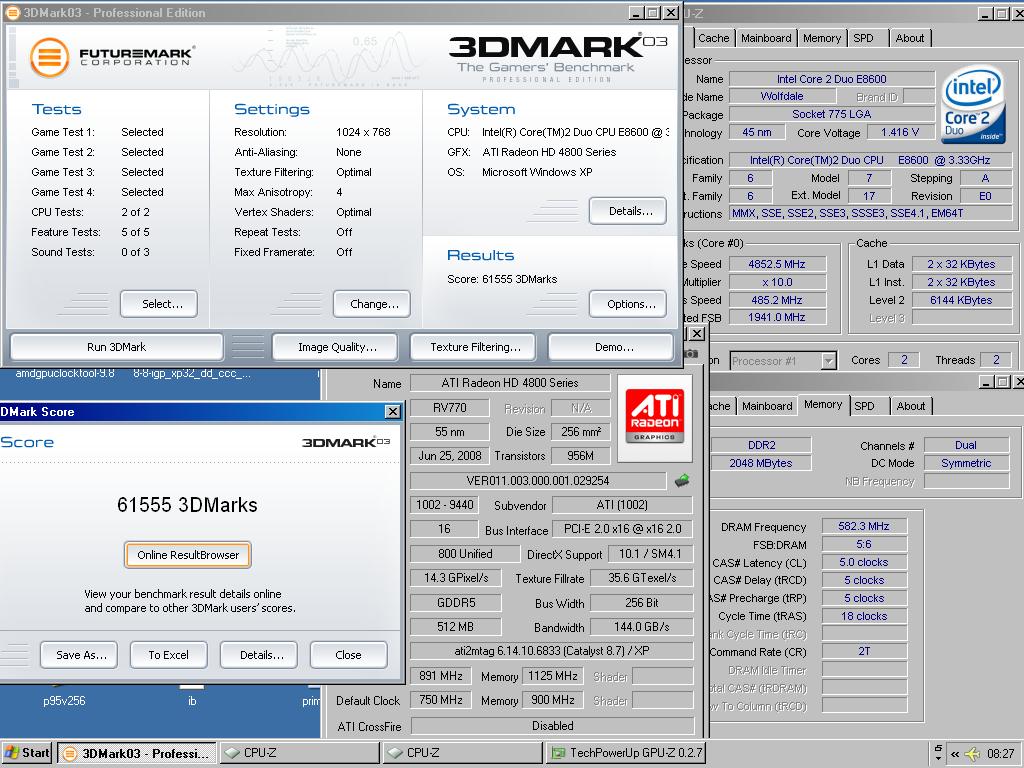This screenshot has height=768, width=1024.
Task: Click the GPU-Z BIOS save chip icon
Action: (x=682, y=481)
